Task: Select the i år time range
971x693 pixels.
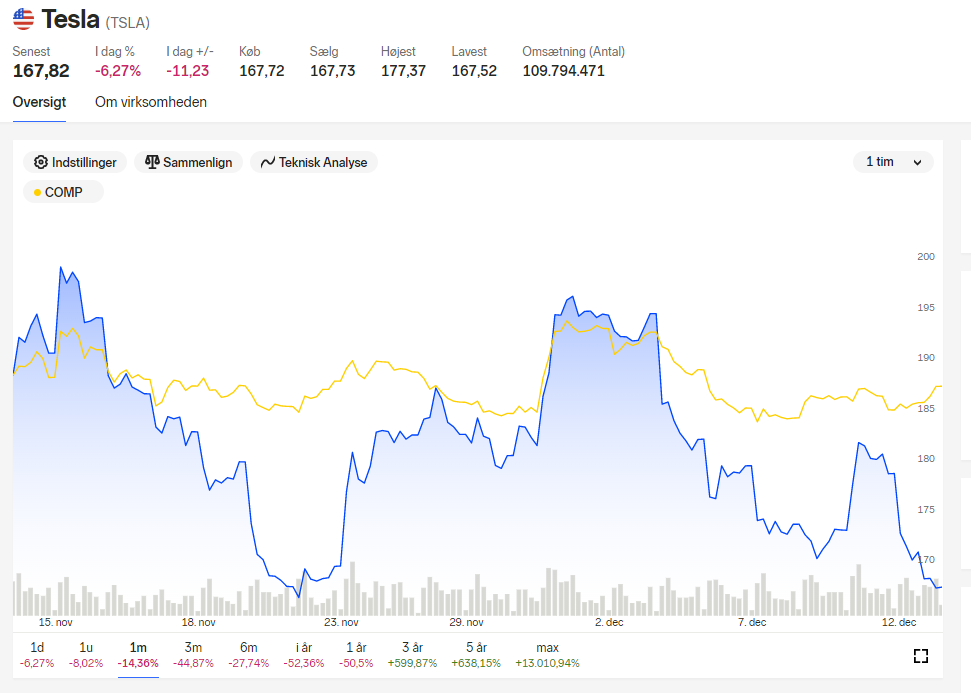Action: (304, 655)
